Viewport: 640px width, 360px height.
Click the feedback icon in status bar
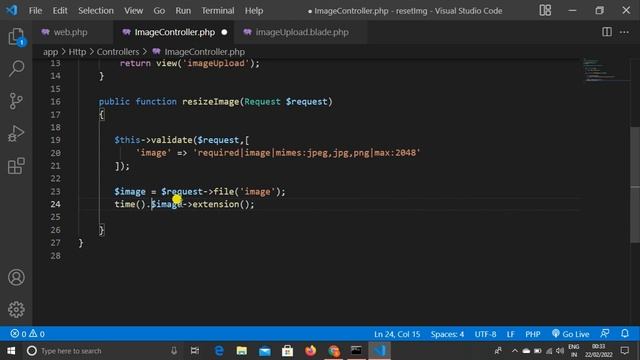click(605, 333)
